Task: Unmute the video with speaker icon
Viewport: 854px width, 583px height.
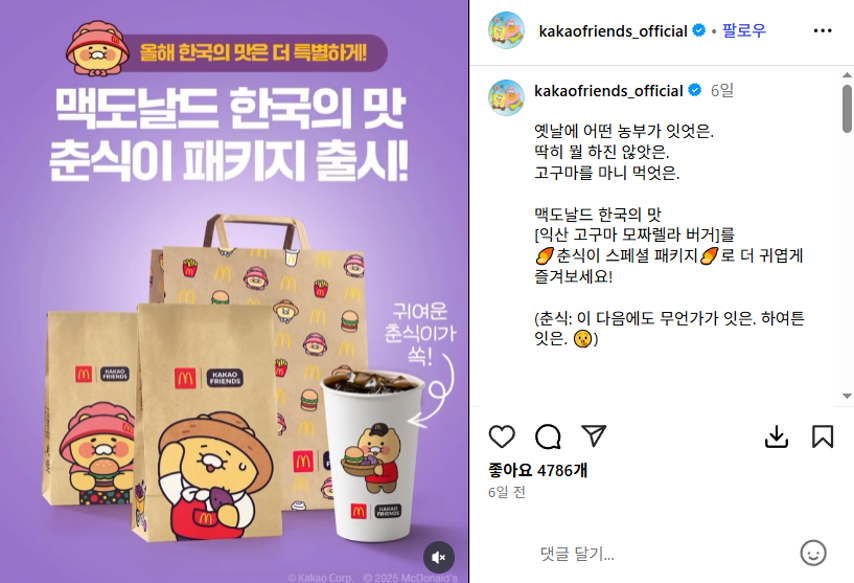Action: tap(438, 557)
